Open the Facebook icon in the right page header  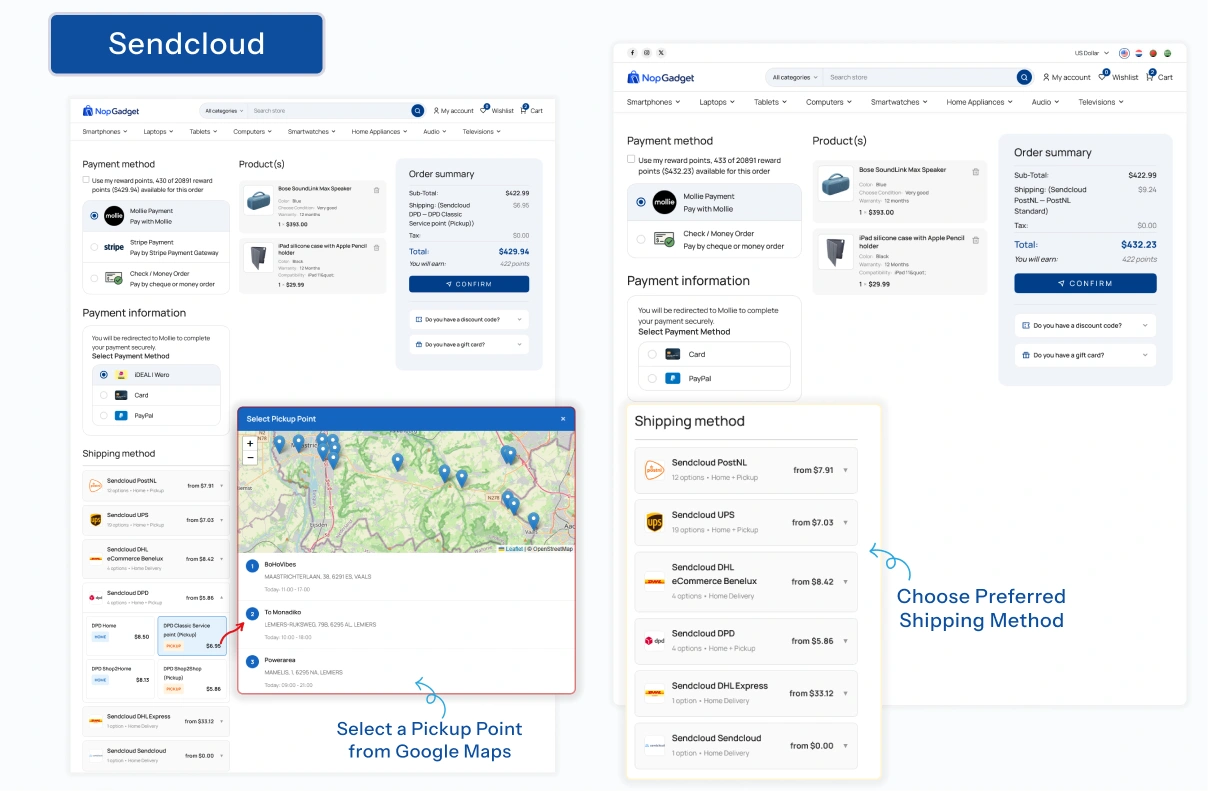pyautogui.click(x=632, y=52)
